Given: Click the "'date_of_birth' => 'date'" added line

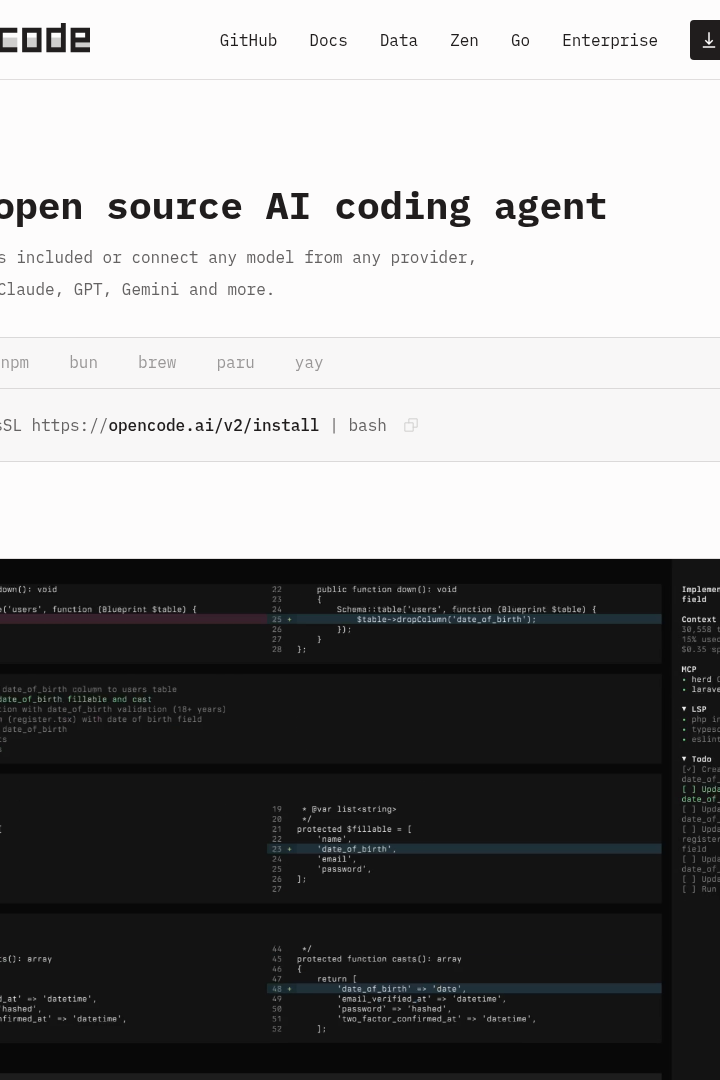Looking at the screenshot, I should [464, 988].
